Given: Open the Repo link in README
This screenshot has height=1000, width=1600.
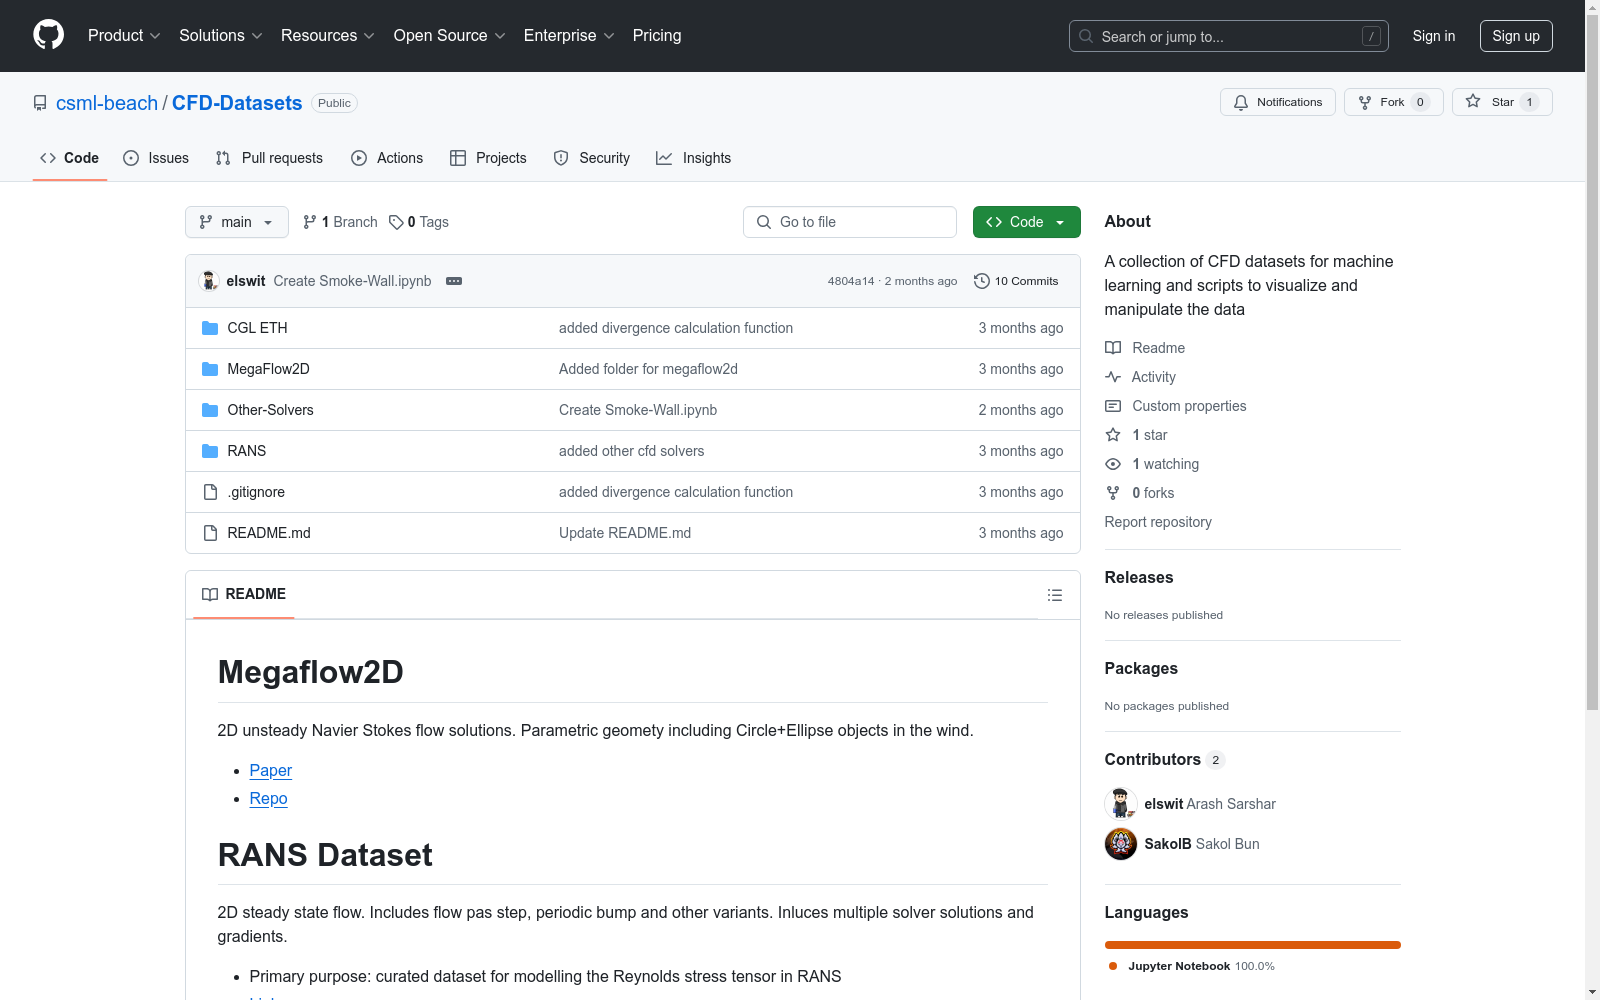Looking at the screenshot, I should pyautogui.click(x=268, y=798).
